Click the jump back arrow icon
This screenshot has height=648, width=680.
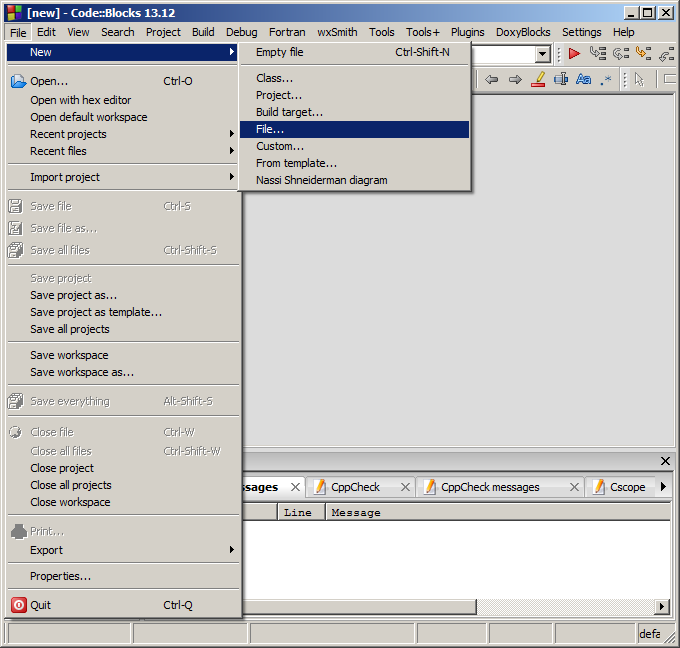click(492, 80)
